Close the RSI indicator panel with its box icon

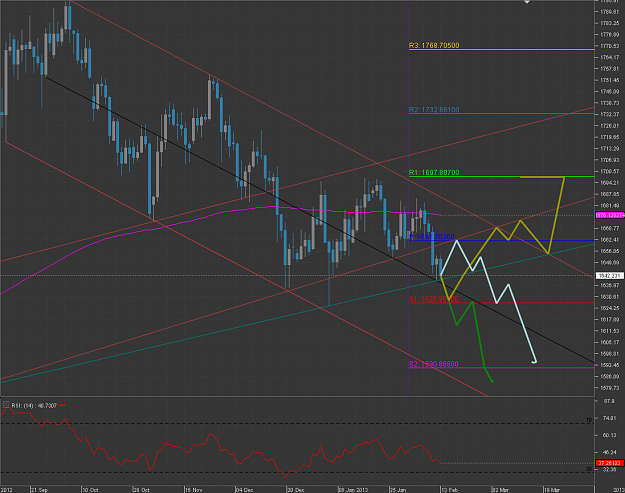(6, 405)
